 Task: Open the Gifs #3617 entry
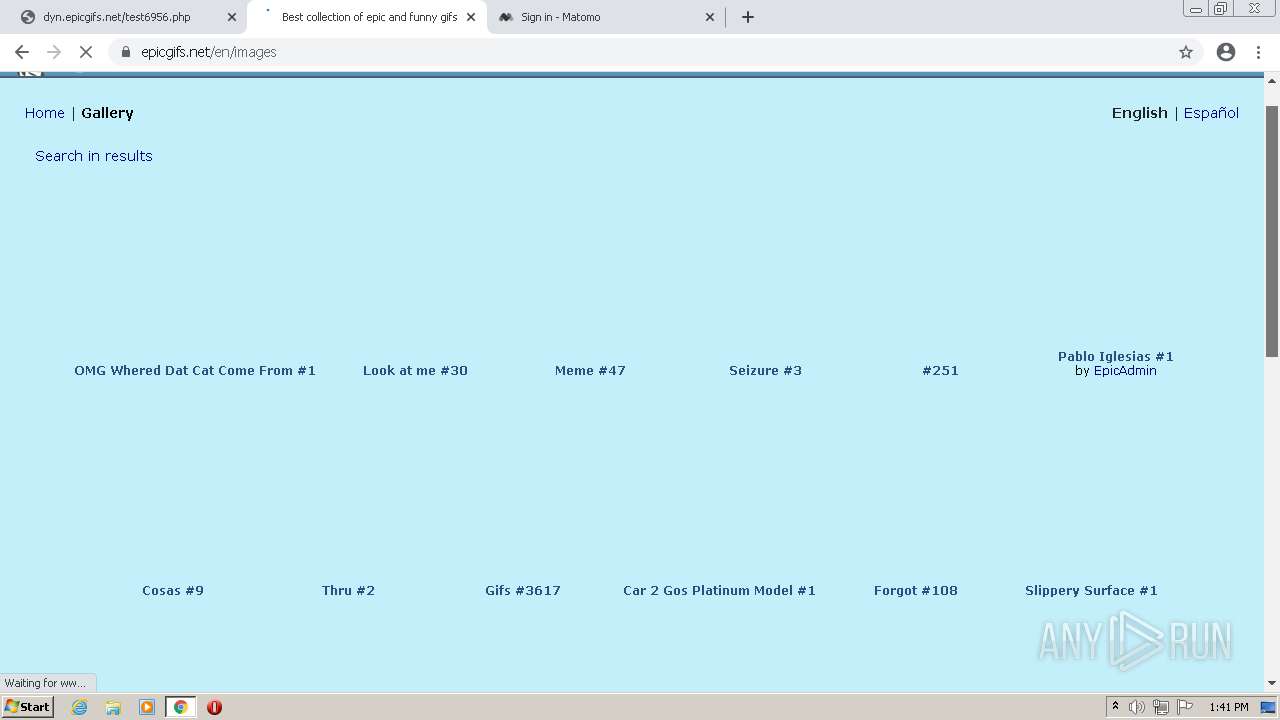tap(523, 590)
